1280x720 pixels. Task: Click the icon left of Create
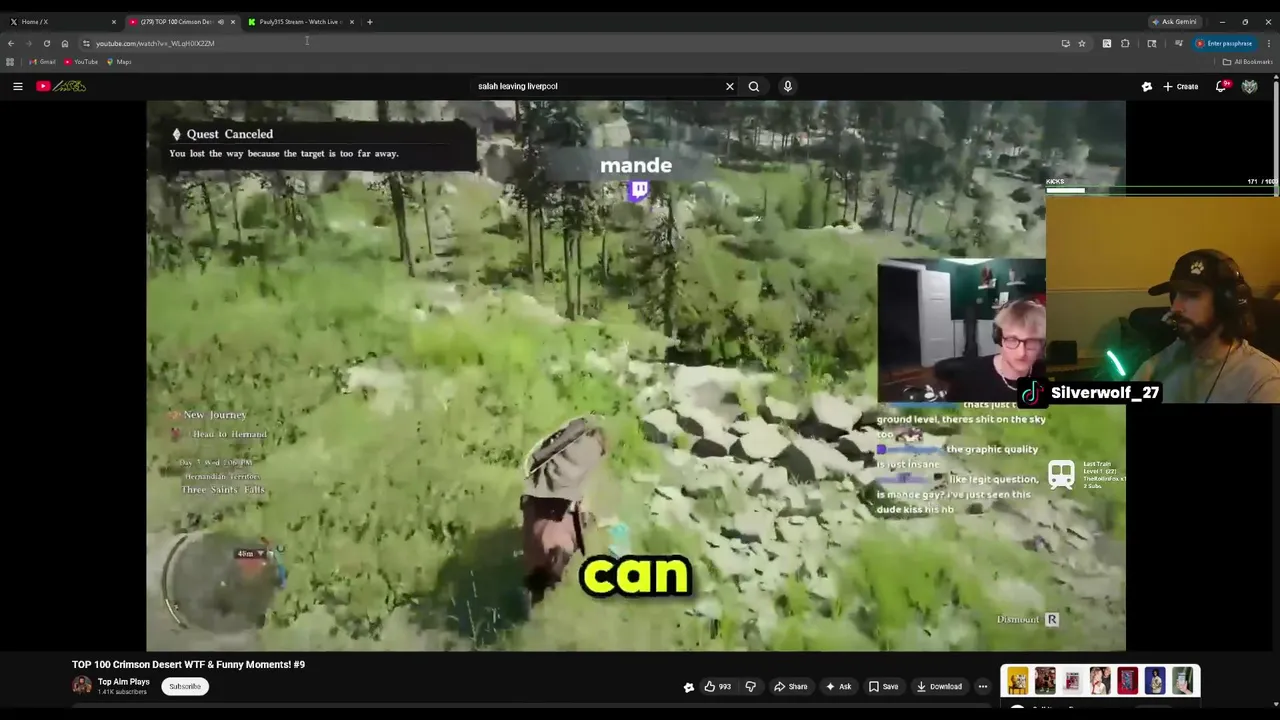pos(1146,86)
